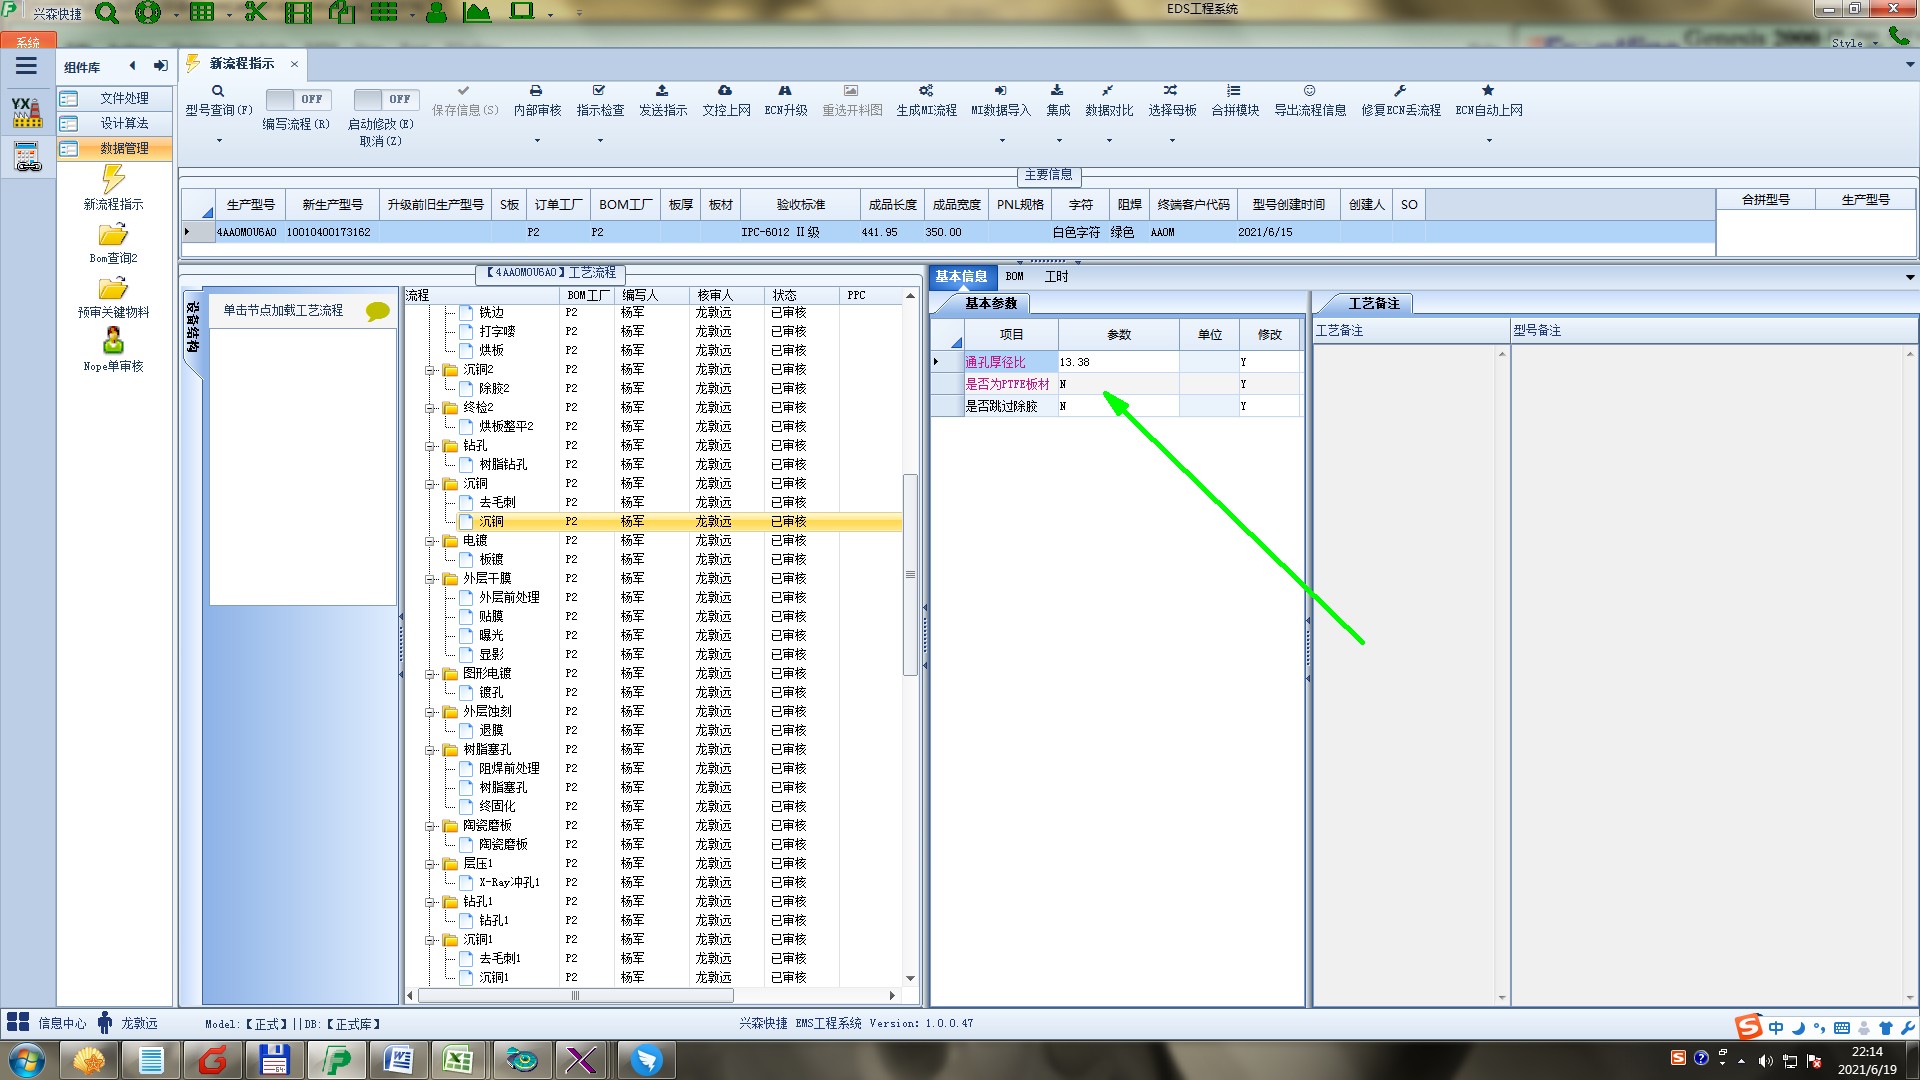Viewport: 1920px width, 1080px height.
Task: Click 单击节点加载工艺流程 button
Action: pos(283,311)
